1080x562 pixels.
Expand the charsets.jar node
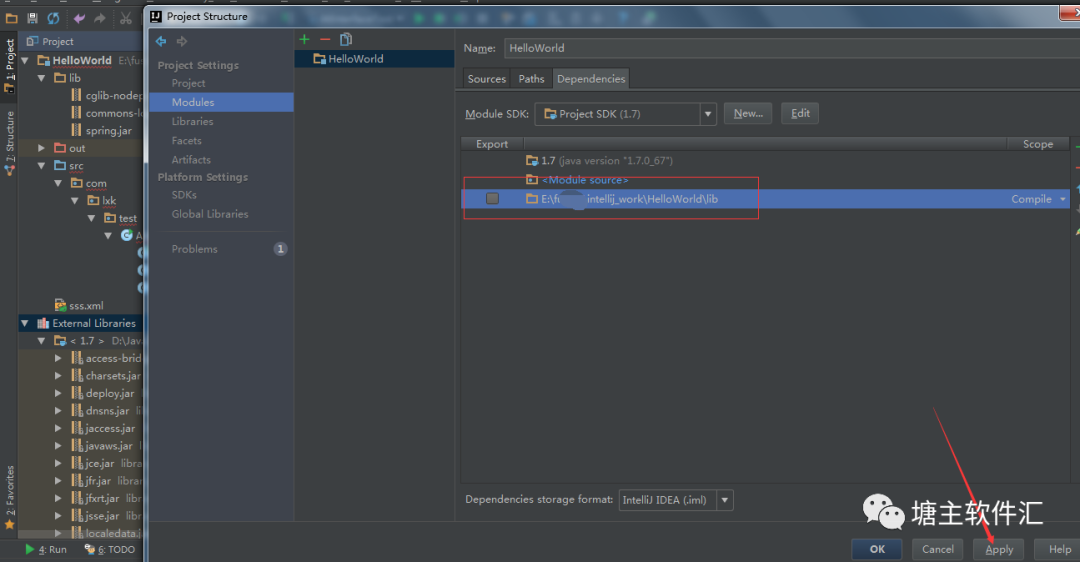(59, 376)
